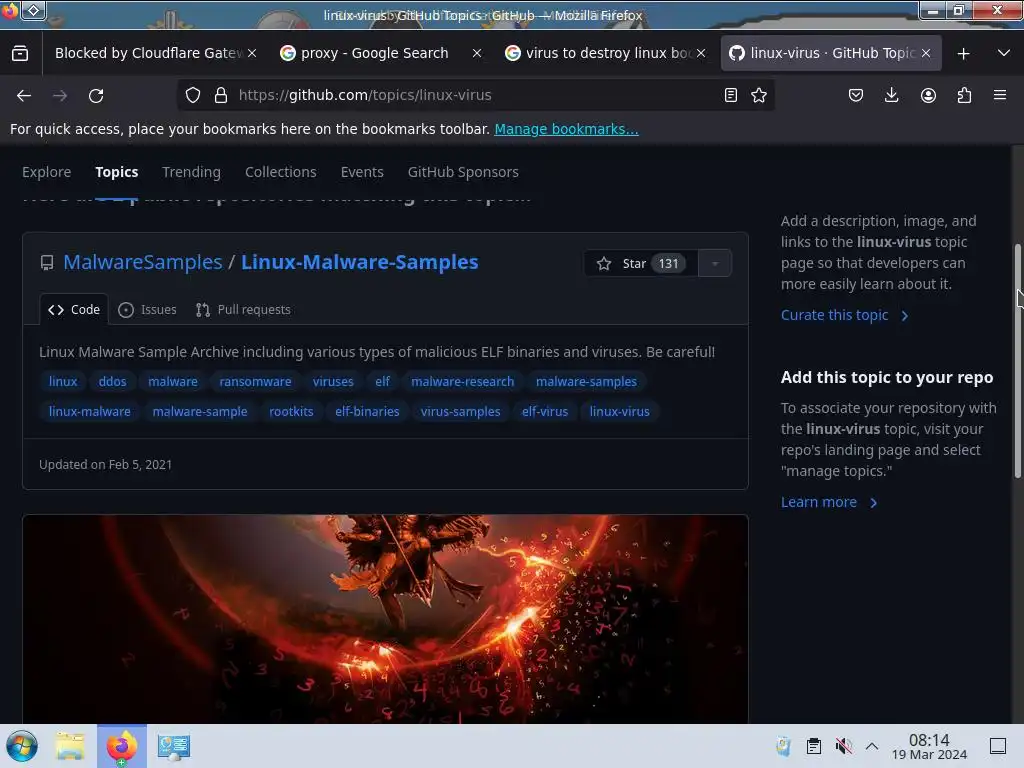Open the Firefox hamburger menu
Viewport: 1024px width, 768px height.
1000,95
